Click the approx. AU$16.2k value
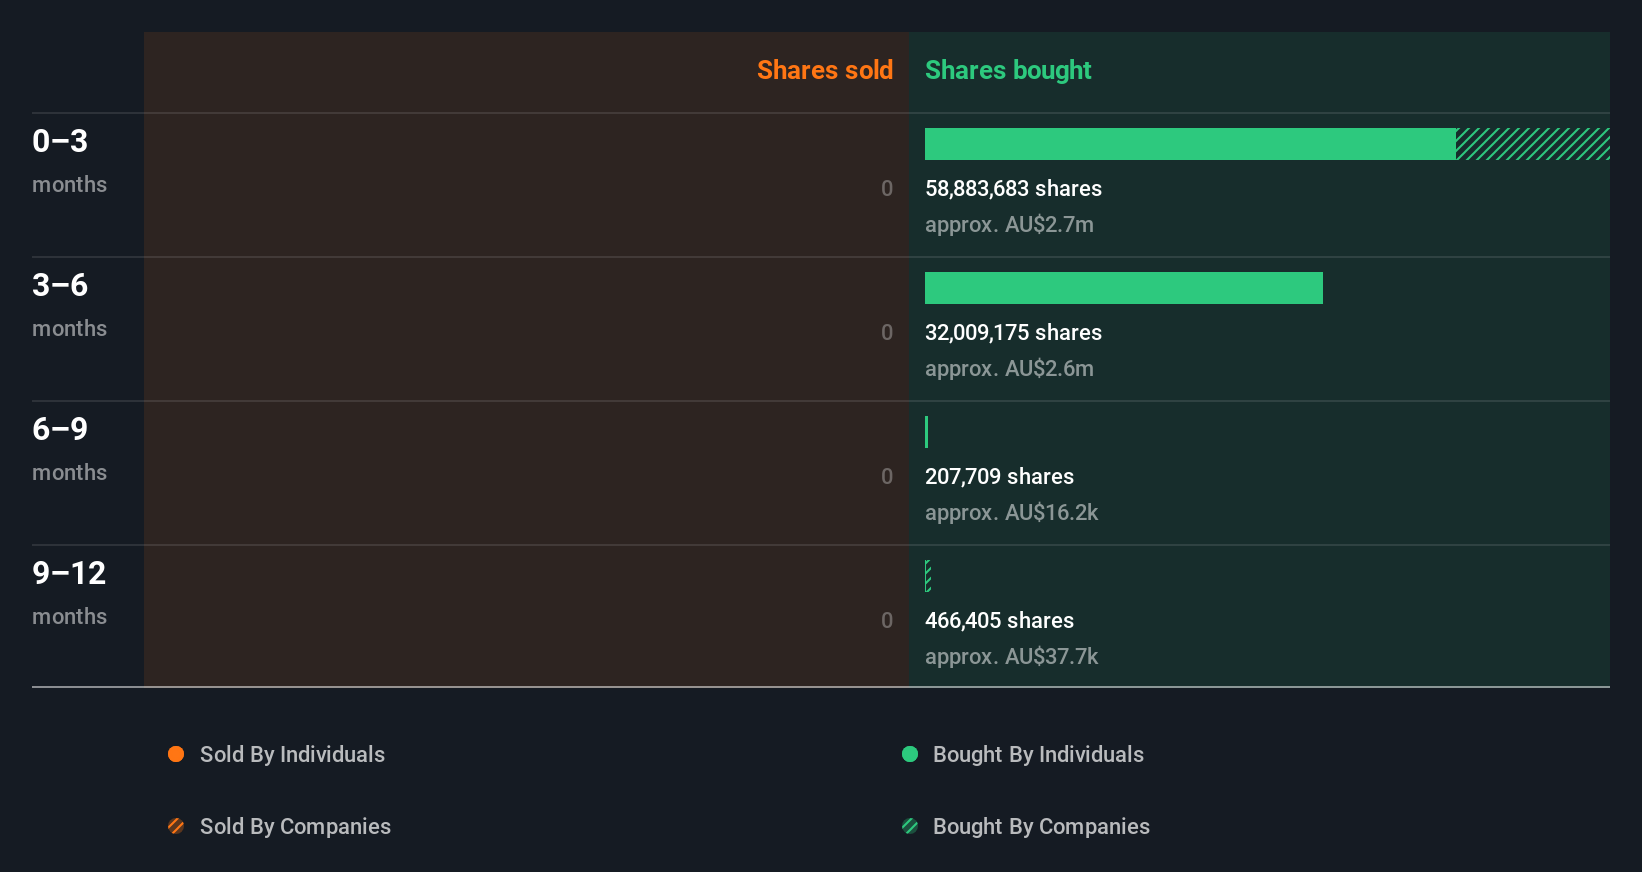 click(x=1011, y=512)
